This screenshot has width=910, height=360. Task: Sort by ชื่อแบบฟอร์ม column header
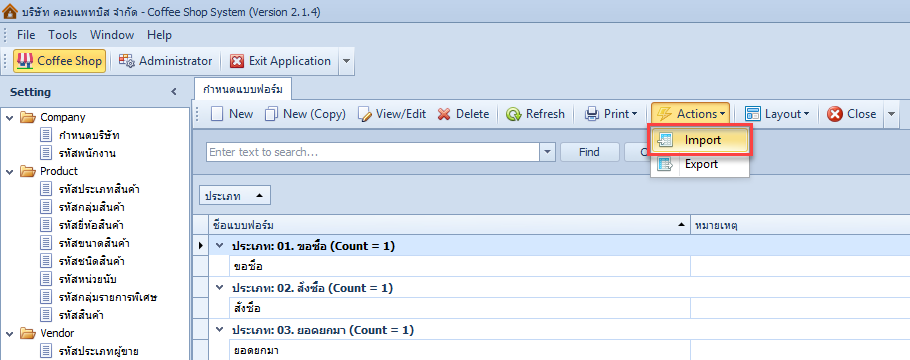click(450, 225)
